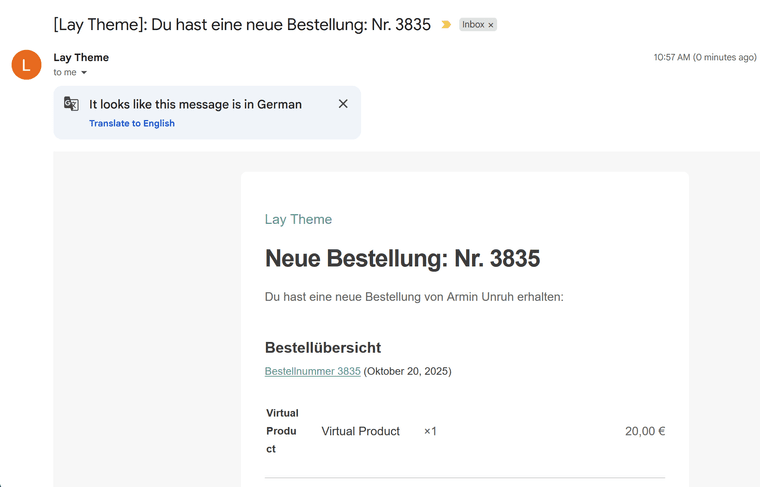Click the yellow importance marker beside the subject

tap(446, 25)
